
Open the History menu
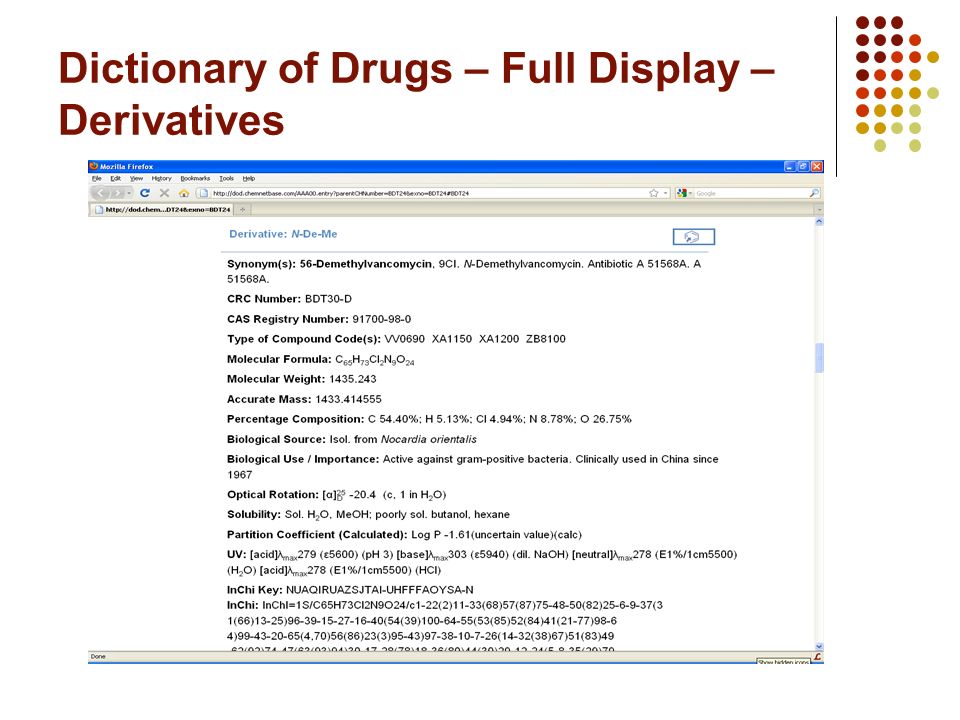162,179
